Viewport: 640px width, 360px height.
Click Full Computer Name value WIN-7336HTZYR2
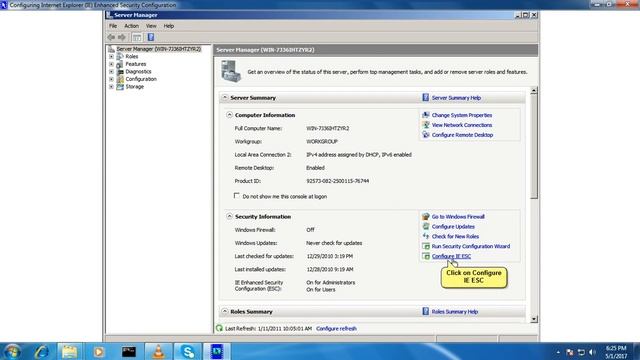[x=327, y=129]
